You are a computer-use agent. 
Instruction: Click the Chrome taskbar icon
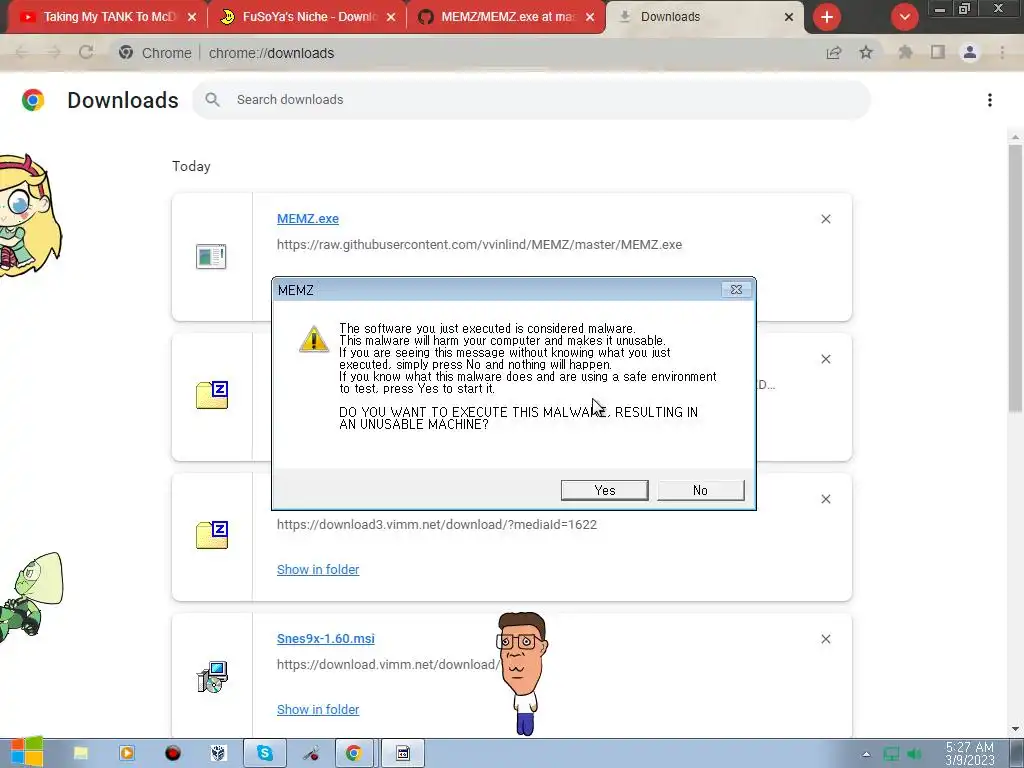(x=354, y=753)
